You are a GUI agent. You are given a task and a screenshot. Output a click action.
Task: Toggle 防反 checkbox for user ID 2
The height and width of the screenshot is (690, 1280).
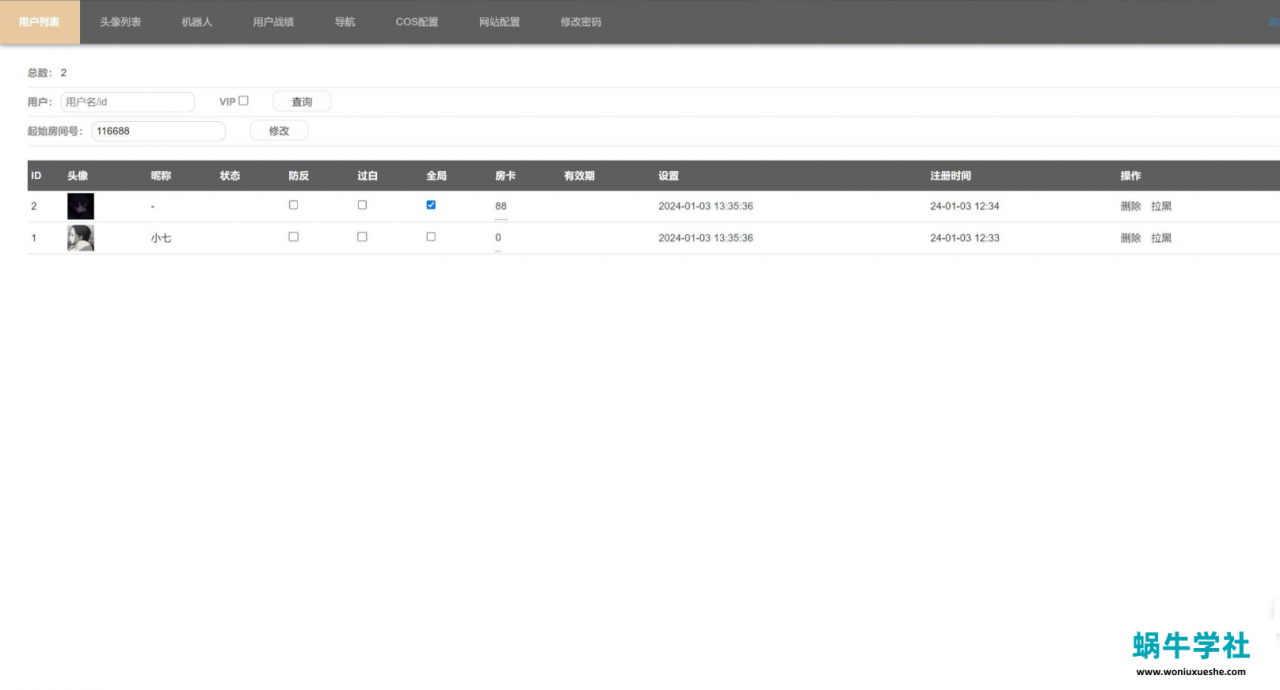[x=293, y=205]
